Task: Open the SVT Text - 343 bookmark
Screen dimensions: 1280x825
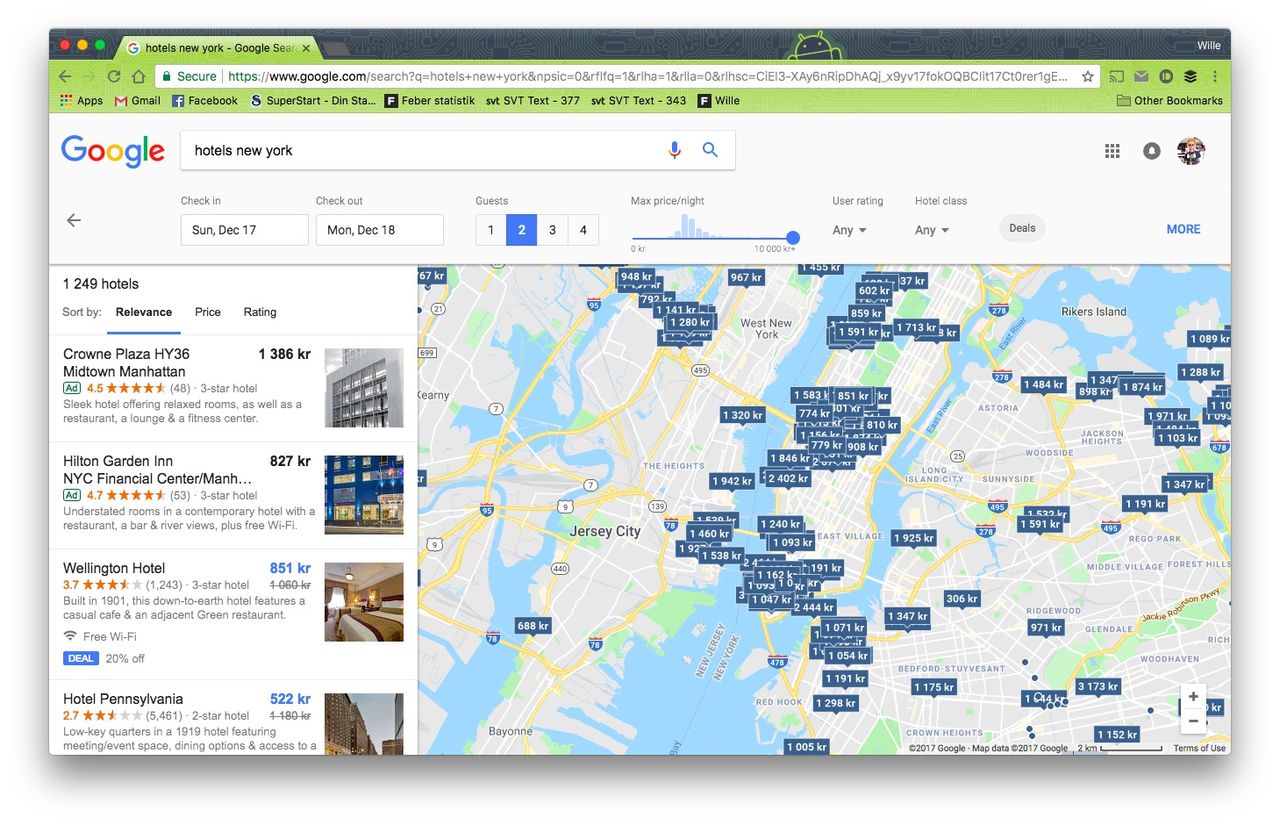Action: (638, 101)
